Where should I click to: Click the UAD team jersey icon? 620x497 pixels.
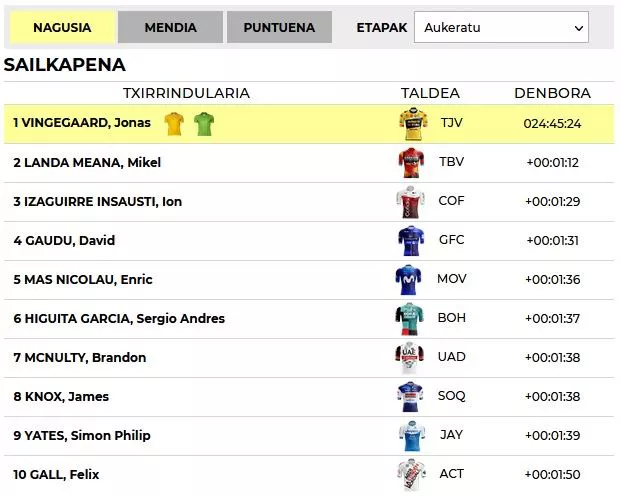[410, 358]
